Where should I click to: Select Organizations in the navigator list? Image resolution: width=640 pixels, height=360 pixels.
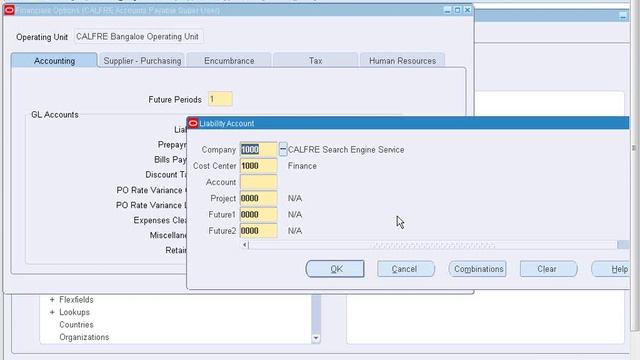[84, 337]
